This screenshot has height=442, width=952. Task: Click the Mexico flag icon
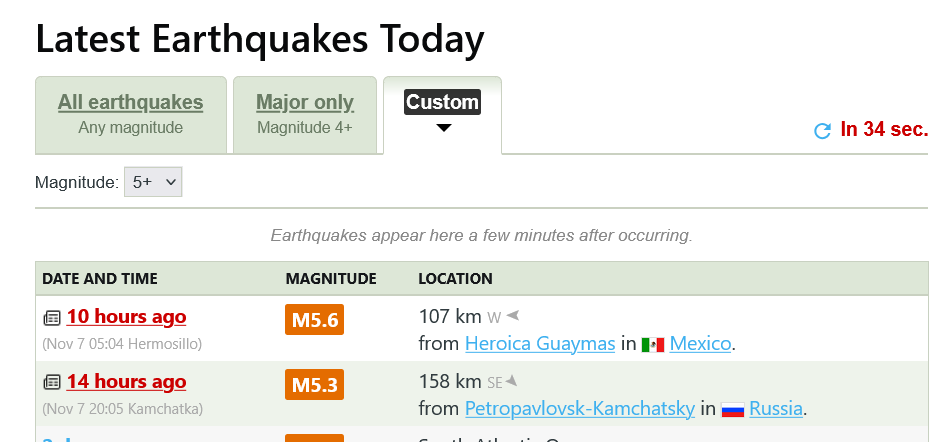(x=653, y=344)
